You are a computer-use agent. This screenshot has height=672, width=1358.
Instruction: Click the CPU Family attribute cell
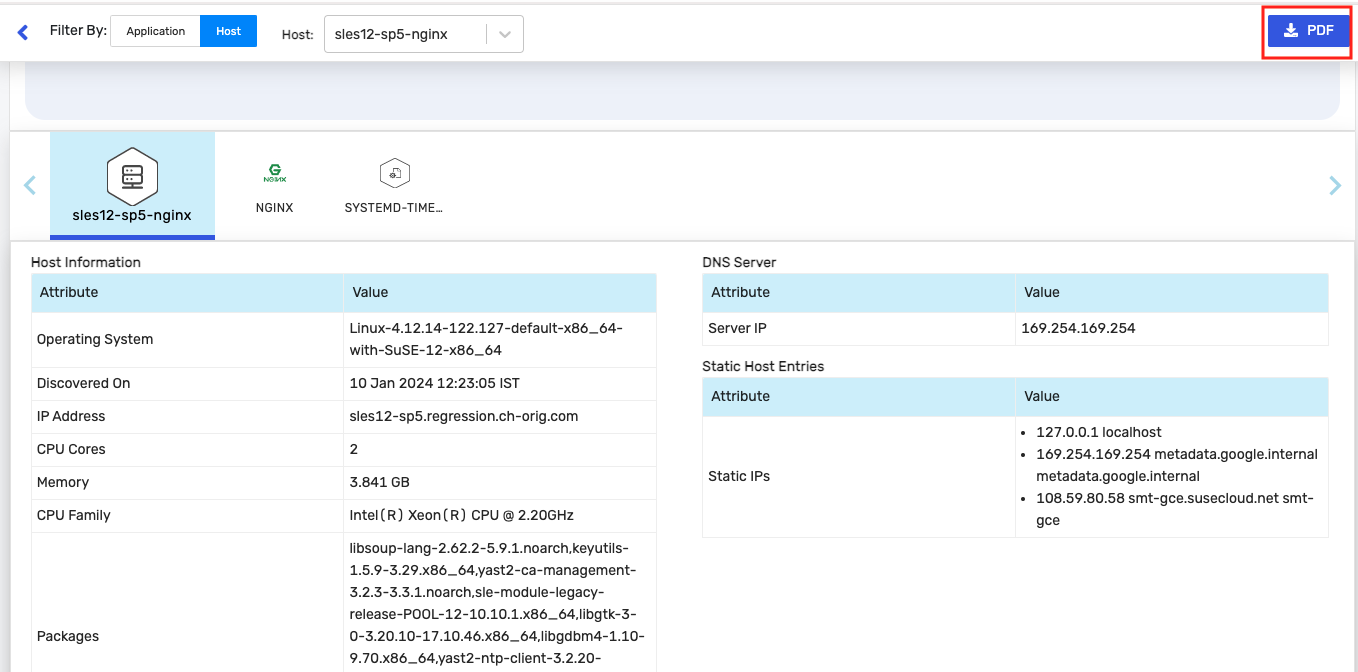[x=187, y=515]
